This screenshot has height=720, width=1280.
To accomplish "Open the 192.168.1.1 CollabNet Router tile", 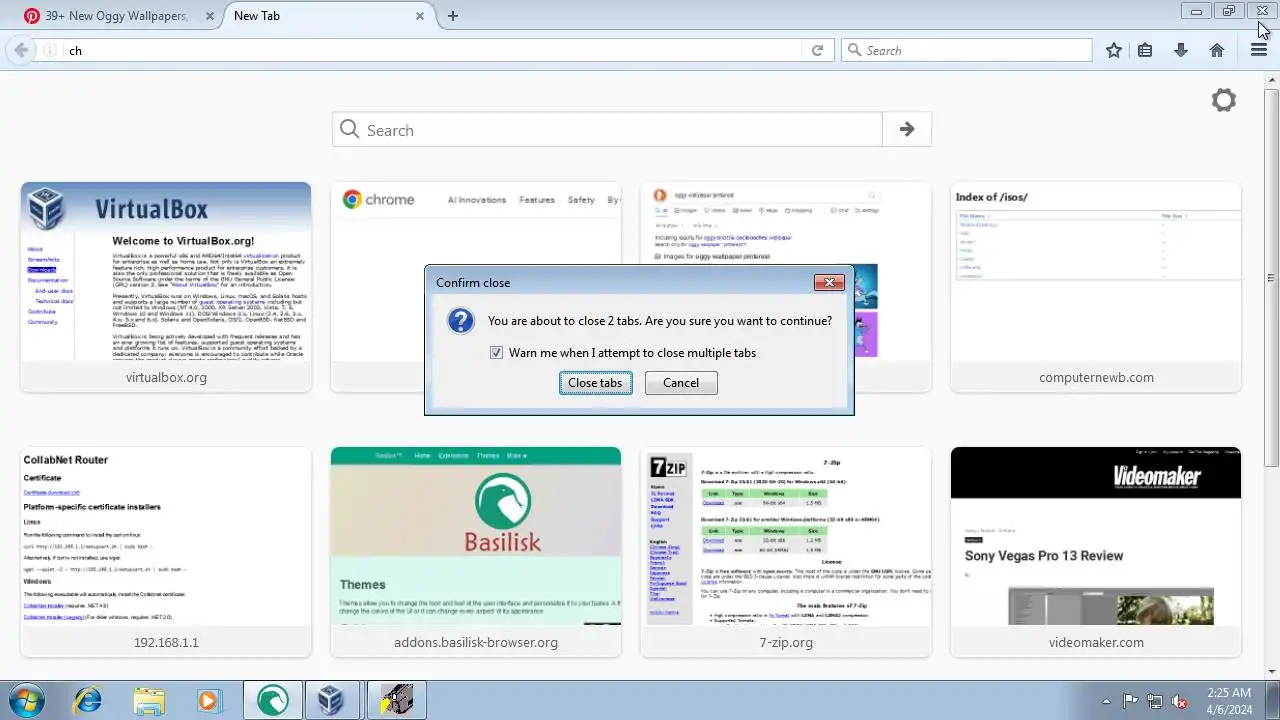I will (166, 552).
